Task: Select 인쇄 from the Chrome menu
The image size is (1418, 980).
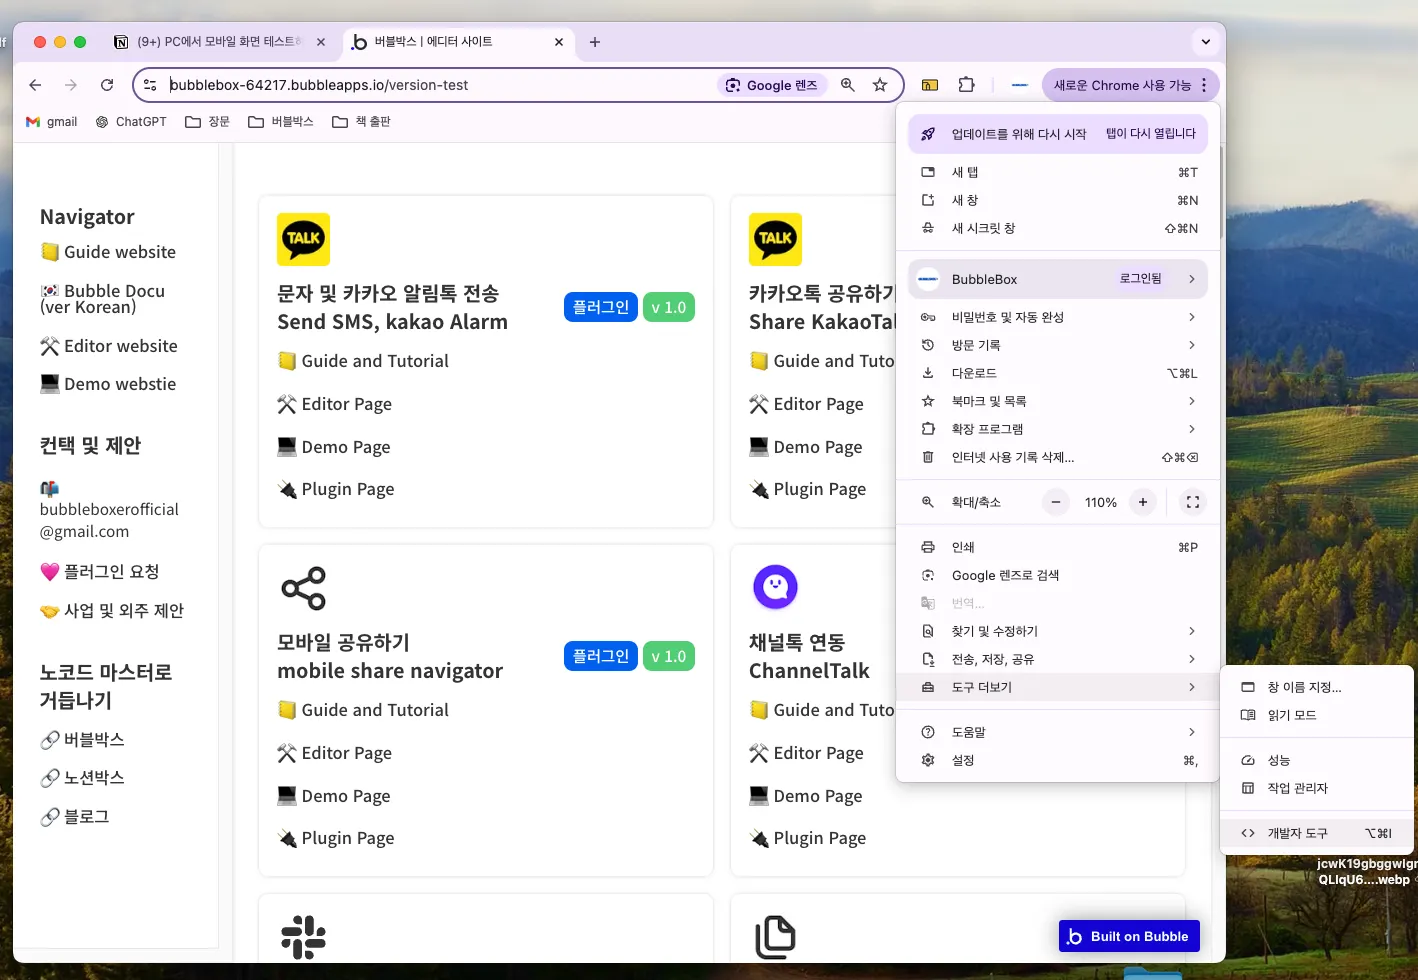Action: 1058,547
